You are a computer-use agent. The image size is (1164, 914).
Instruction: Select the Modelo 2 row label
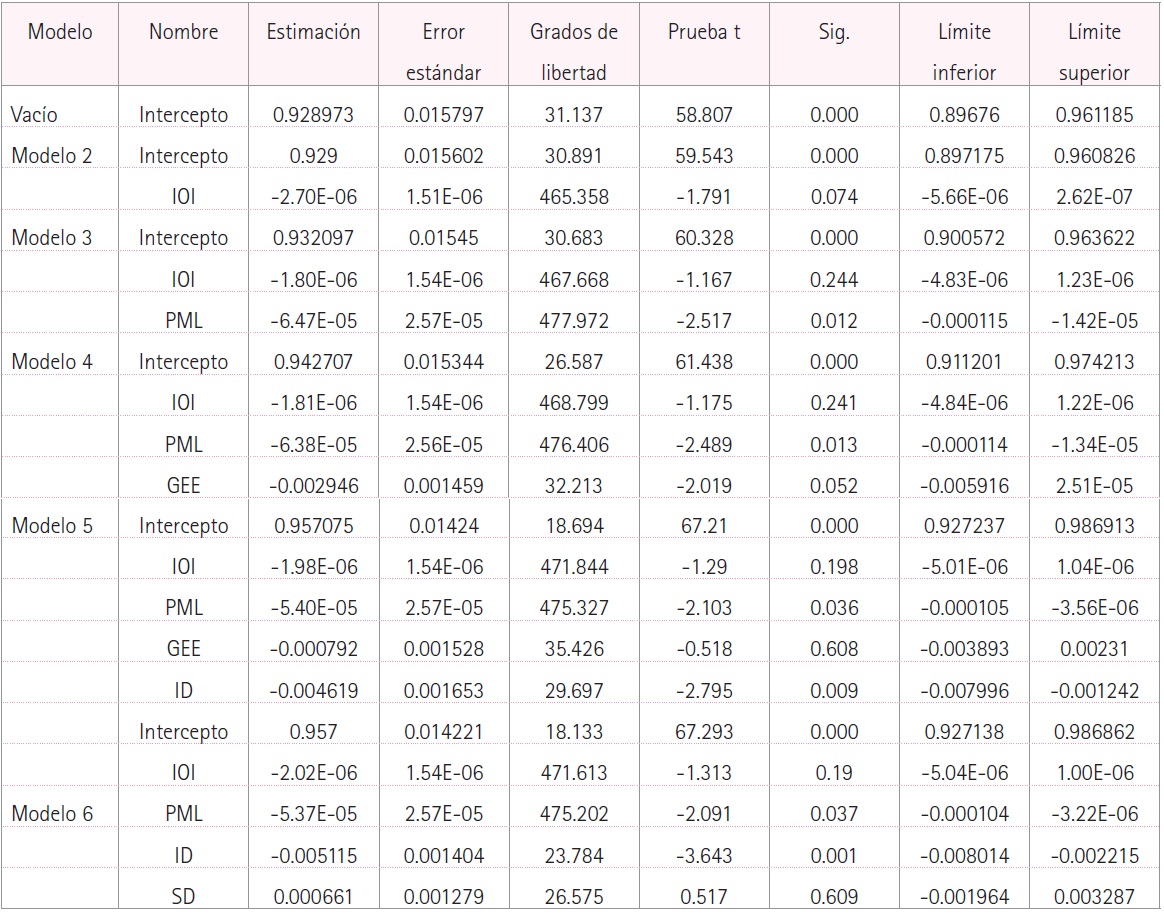pyautogui.click(x=52, y=156)
